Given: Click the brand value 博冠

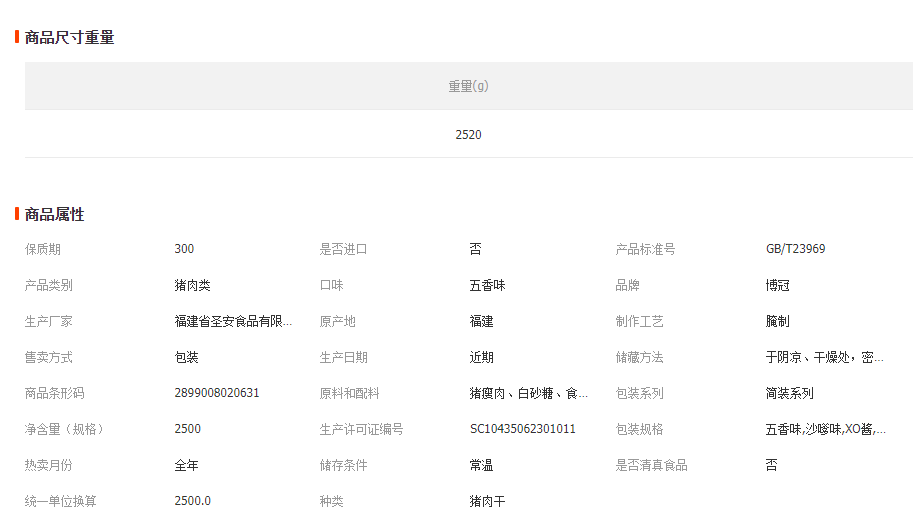Looking at the screenshot, I should coord(777,286).
